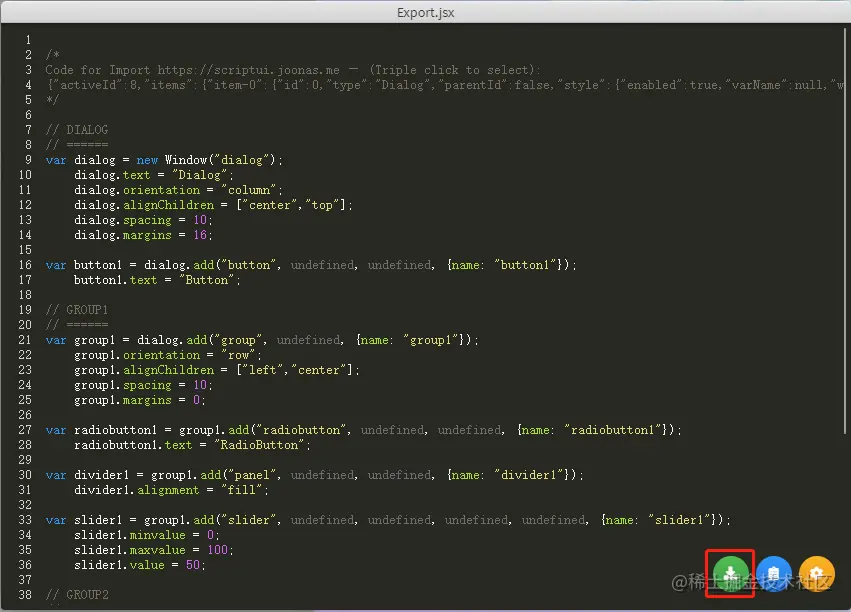851x612 pixels.
Task: Click the 'group1.margins = 0;' line
Action: (140, 400)
